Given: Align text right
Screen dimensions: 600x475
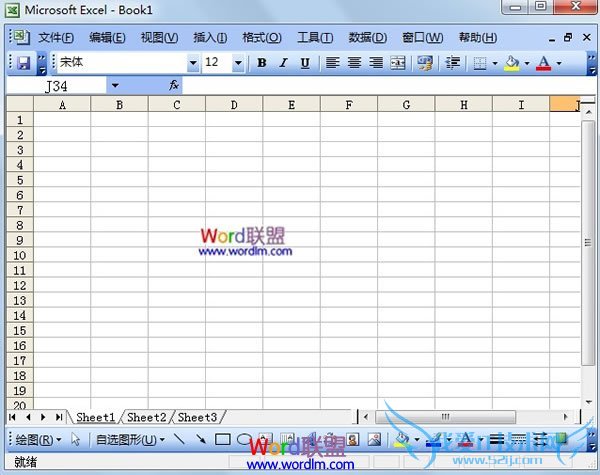Looking at the screenshot, I should (376, 63).
